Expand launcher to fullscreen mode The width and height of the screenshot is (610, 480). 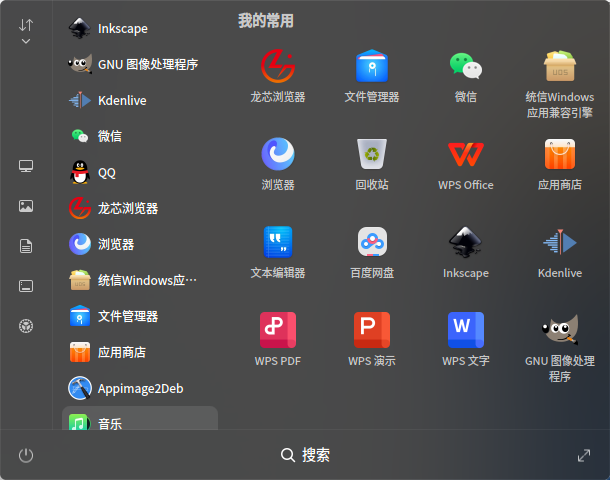(584, 455)
